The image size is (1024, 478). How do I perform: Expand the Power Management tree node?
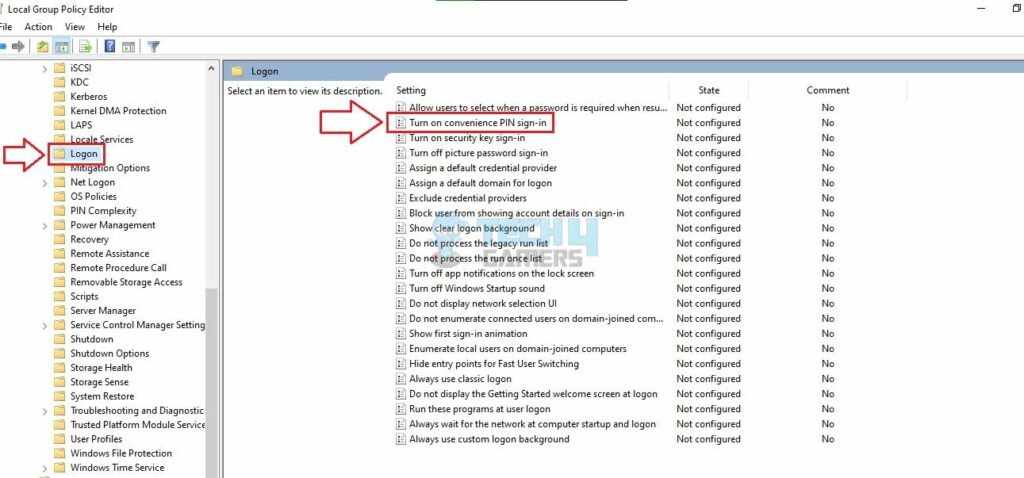[x=44, y=226]
